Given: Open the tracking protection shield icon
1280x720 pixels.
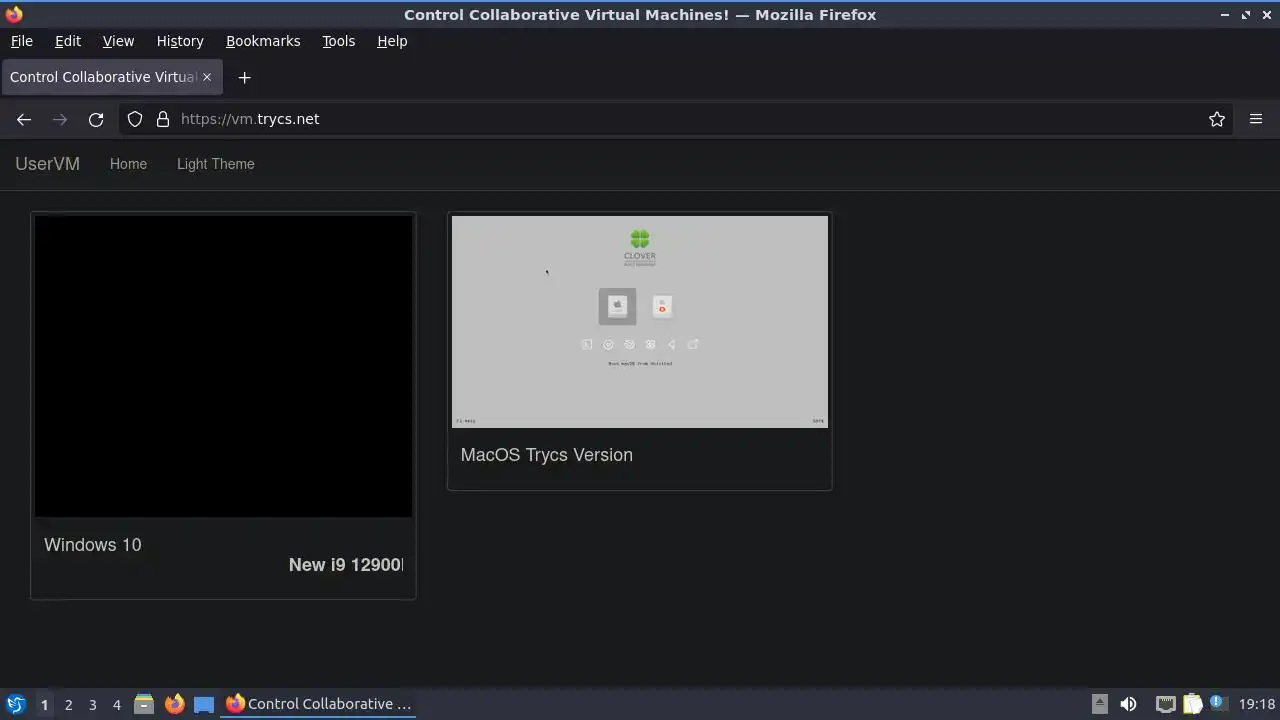Looking at the screenshot, I should 135,119.
